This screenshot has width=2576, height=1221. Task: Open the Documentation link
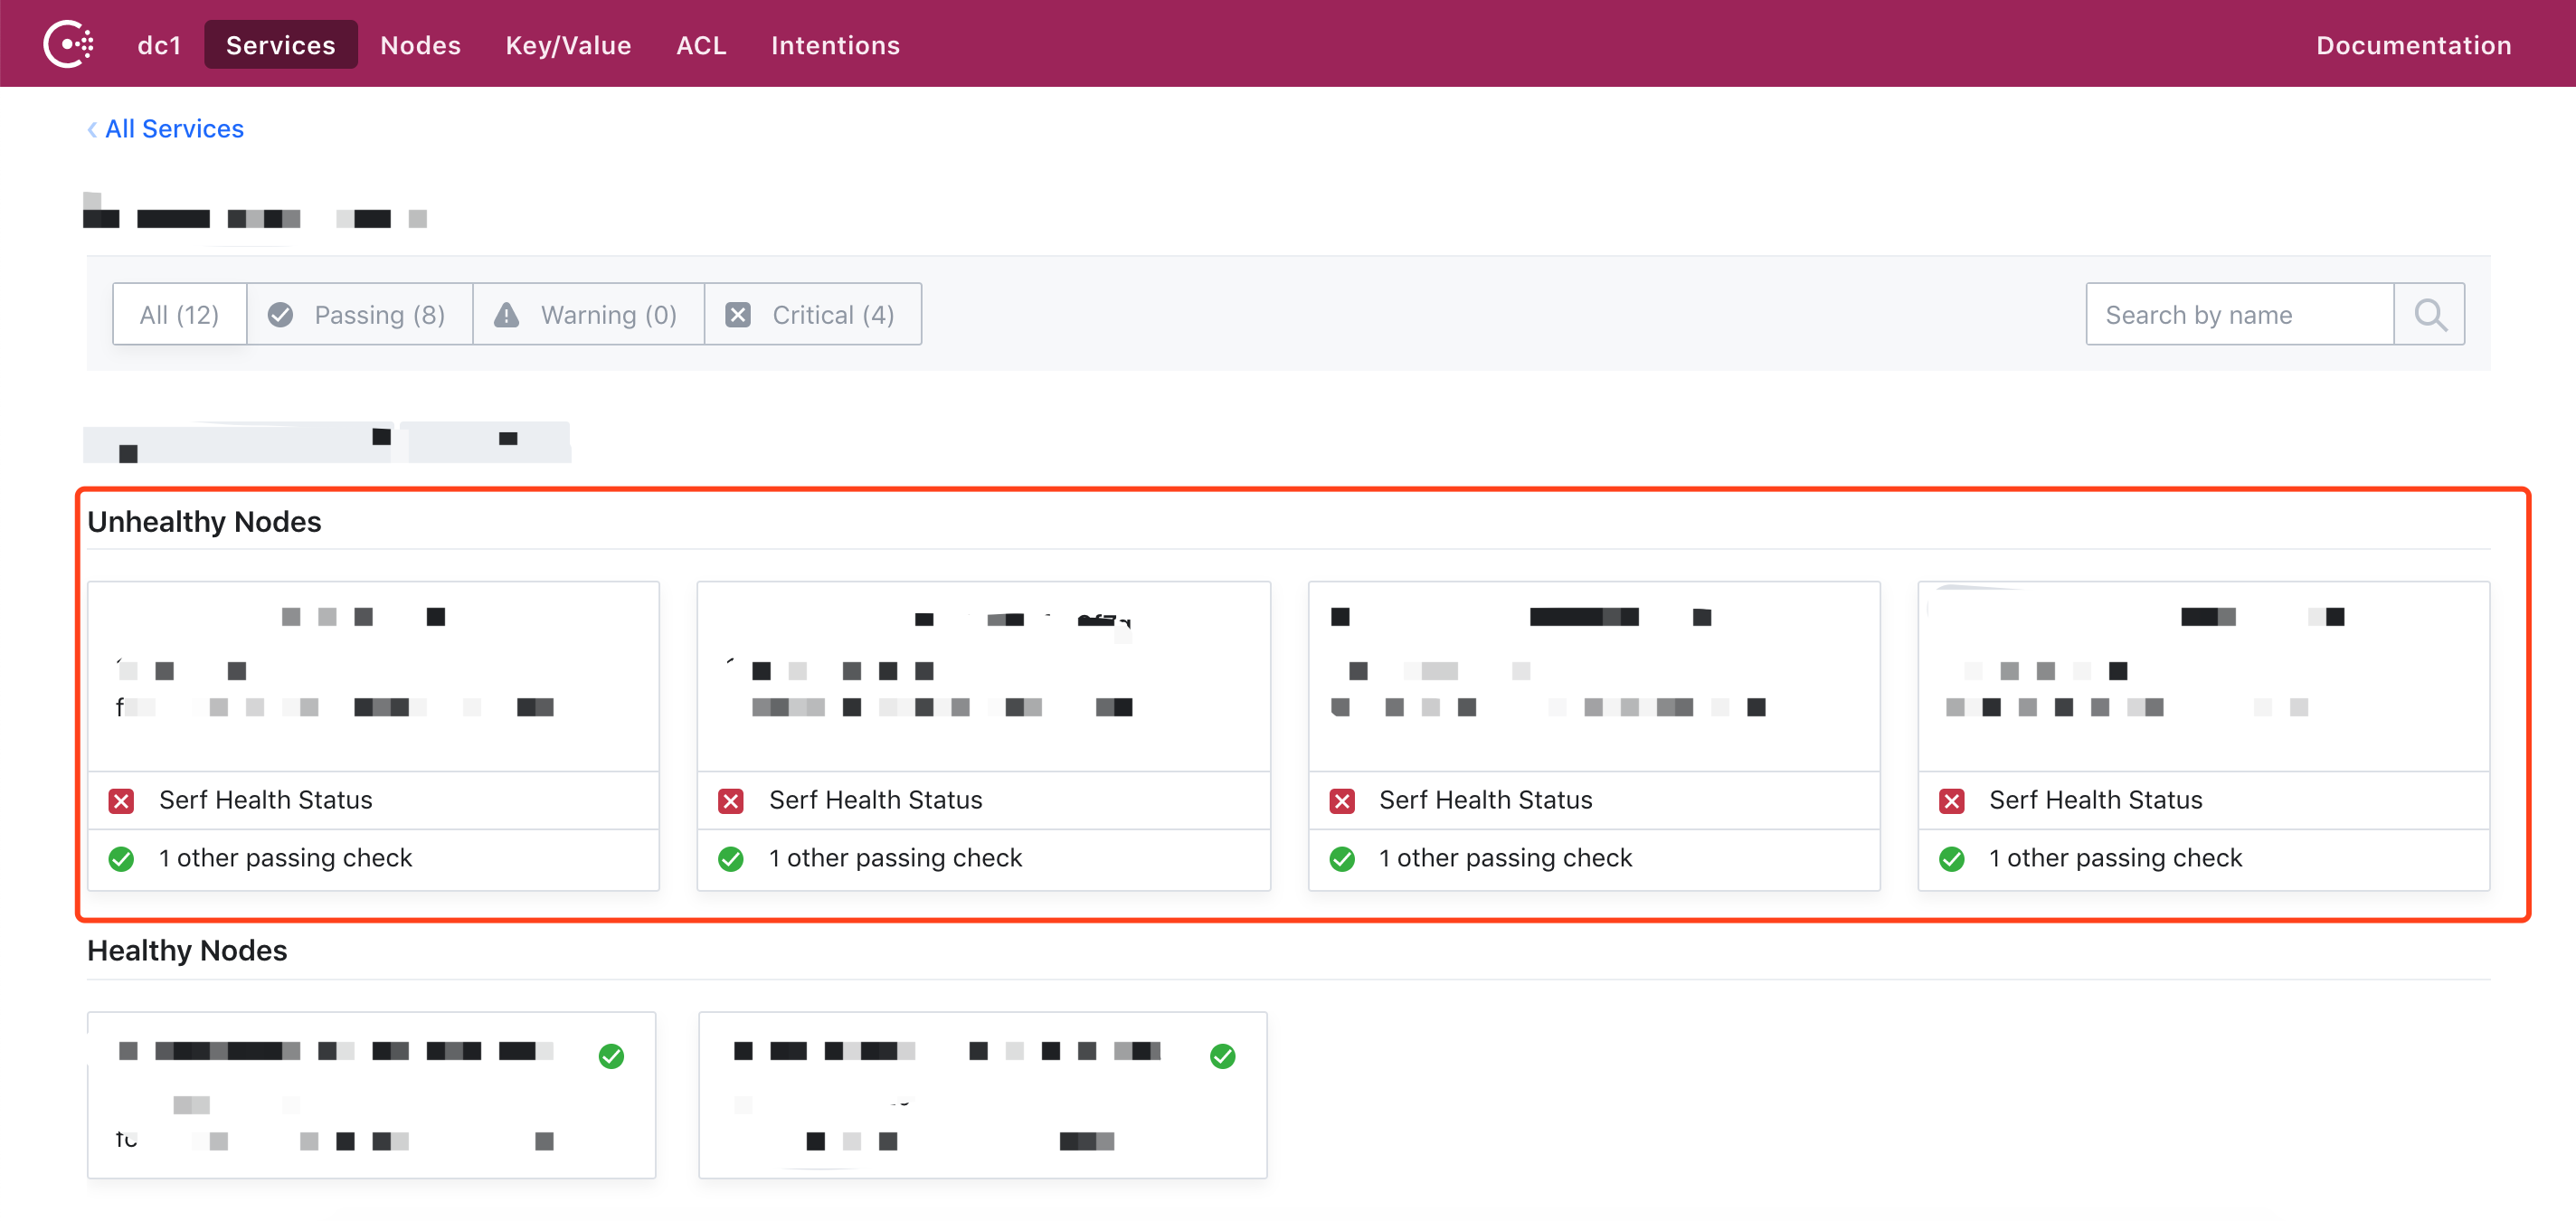pos(2412,45)
